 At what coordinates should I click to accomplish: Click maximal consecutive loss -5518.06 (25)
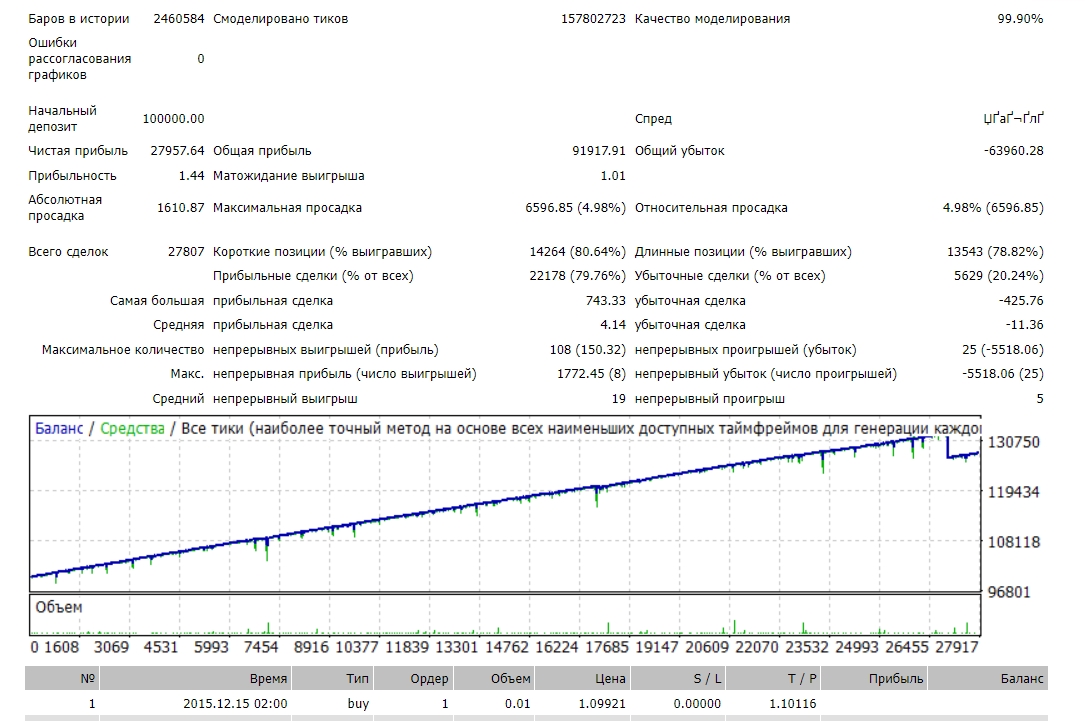pyautogui.click(x=1003, y=374)
